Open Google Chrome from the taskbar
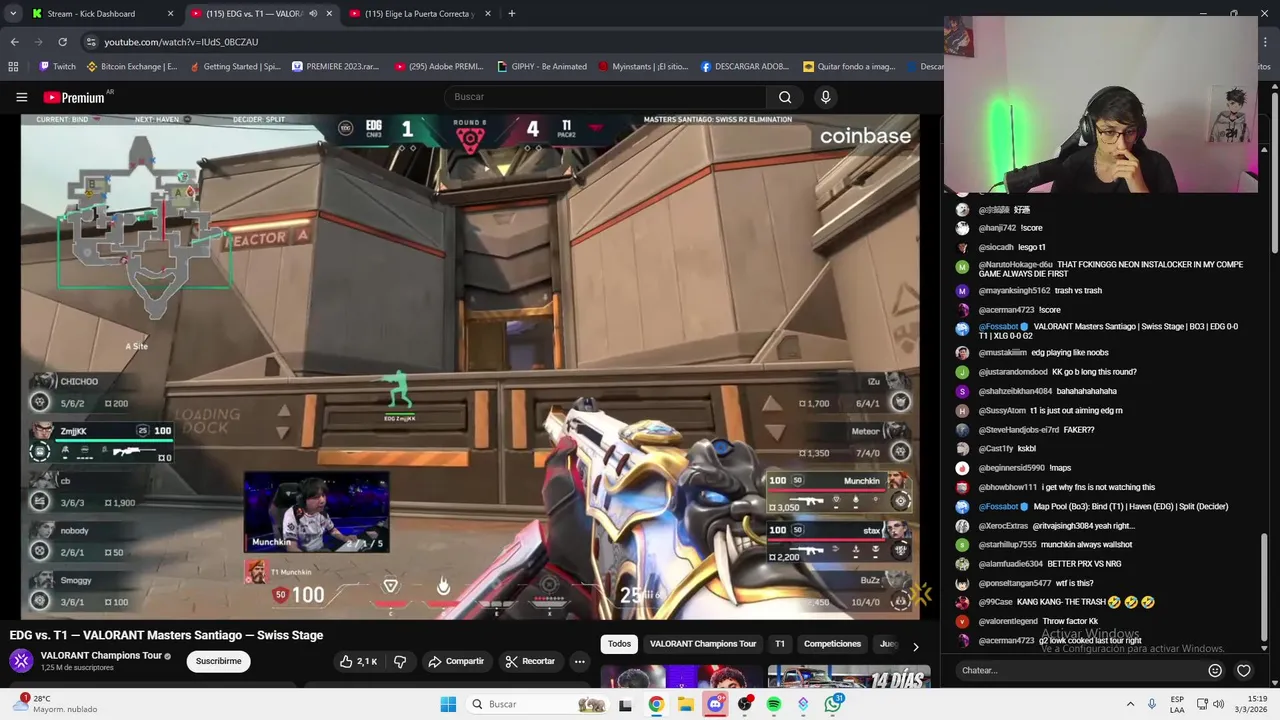Screen dimensions: 1280x720 656,704
